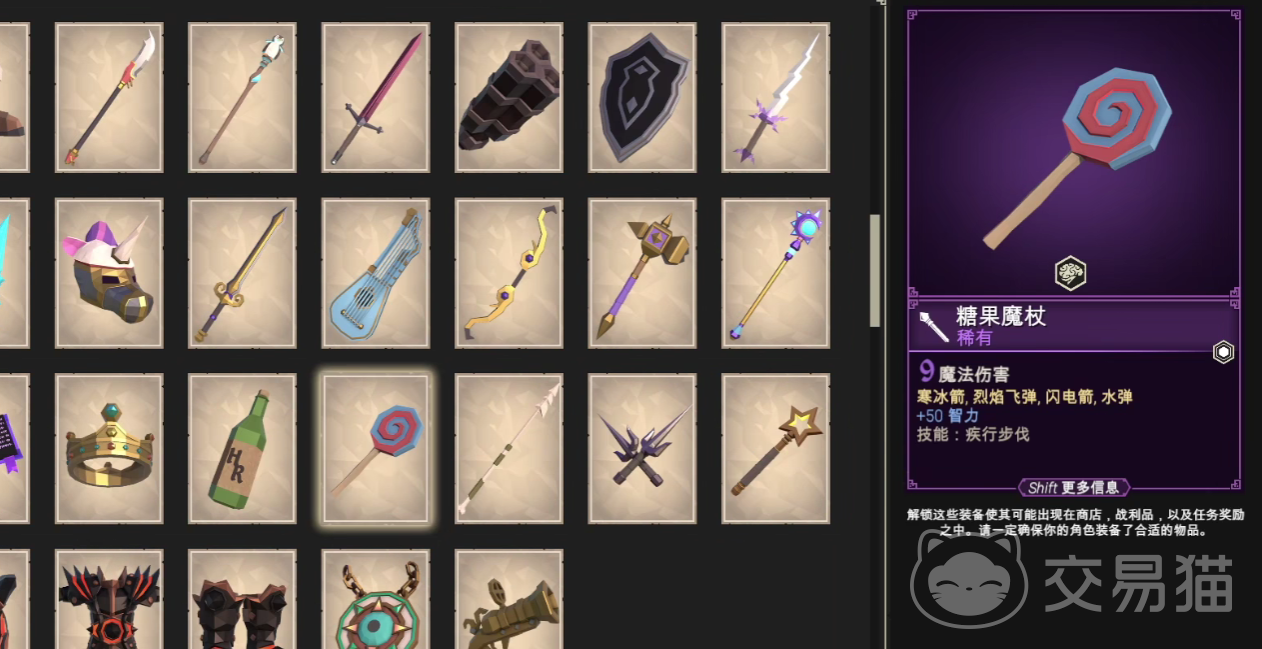1262x649 pixels.
Task: Click the hexagon badge under lollipop preview
Action: 1071,273
